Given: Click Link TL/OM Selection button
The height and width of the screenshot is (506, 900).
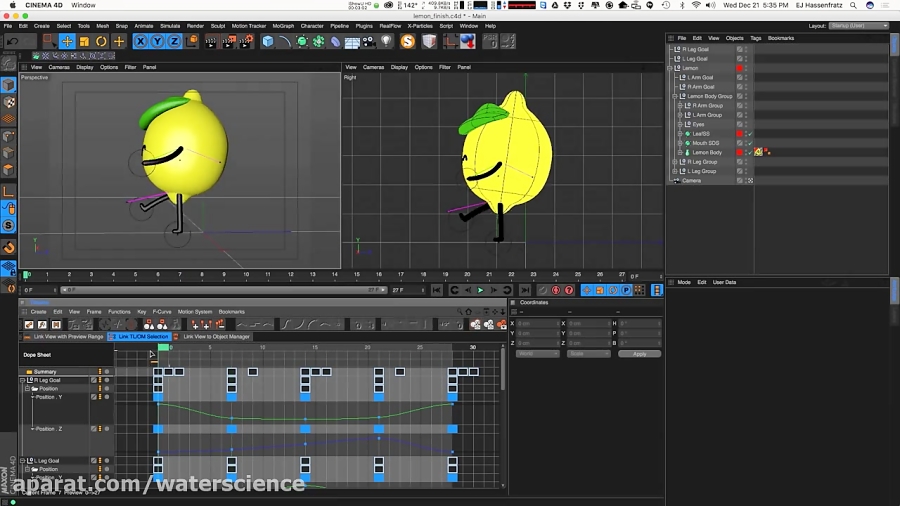Looking at the screenshot, I should 139,337.
